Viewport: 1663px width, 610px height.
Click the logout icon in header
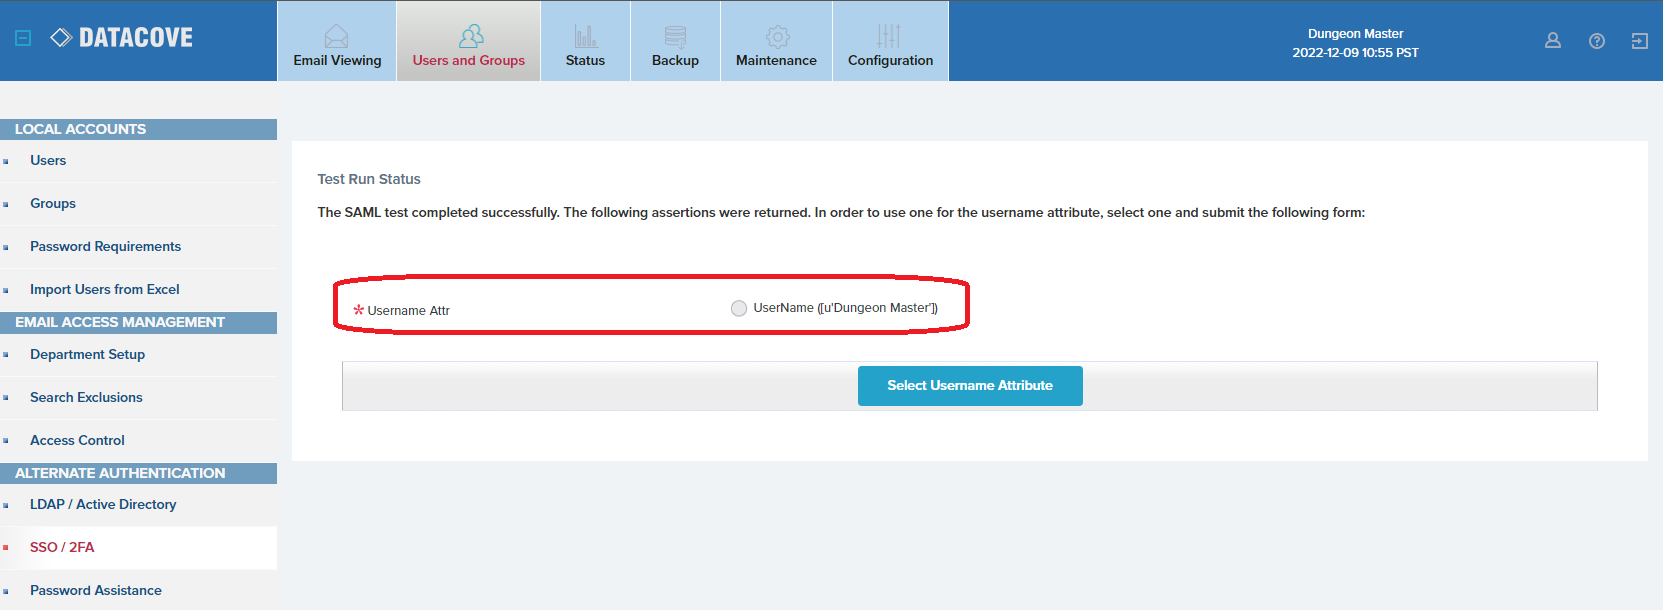coord(1639,41)
